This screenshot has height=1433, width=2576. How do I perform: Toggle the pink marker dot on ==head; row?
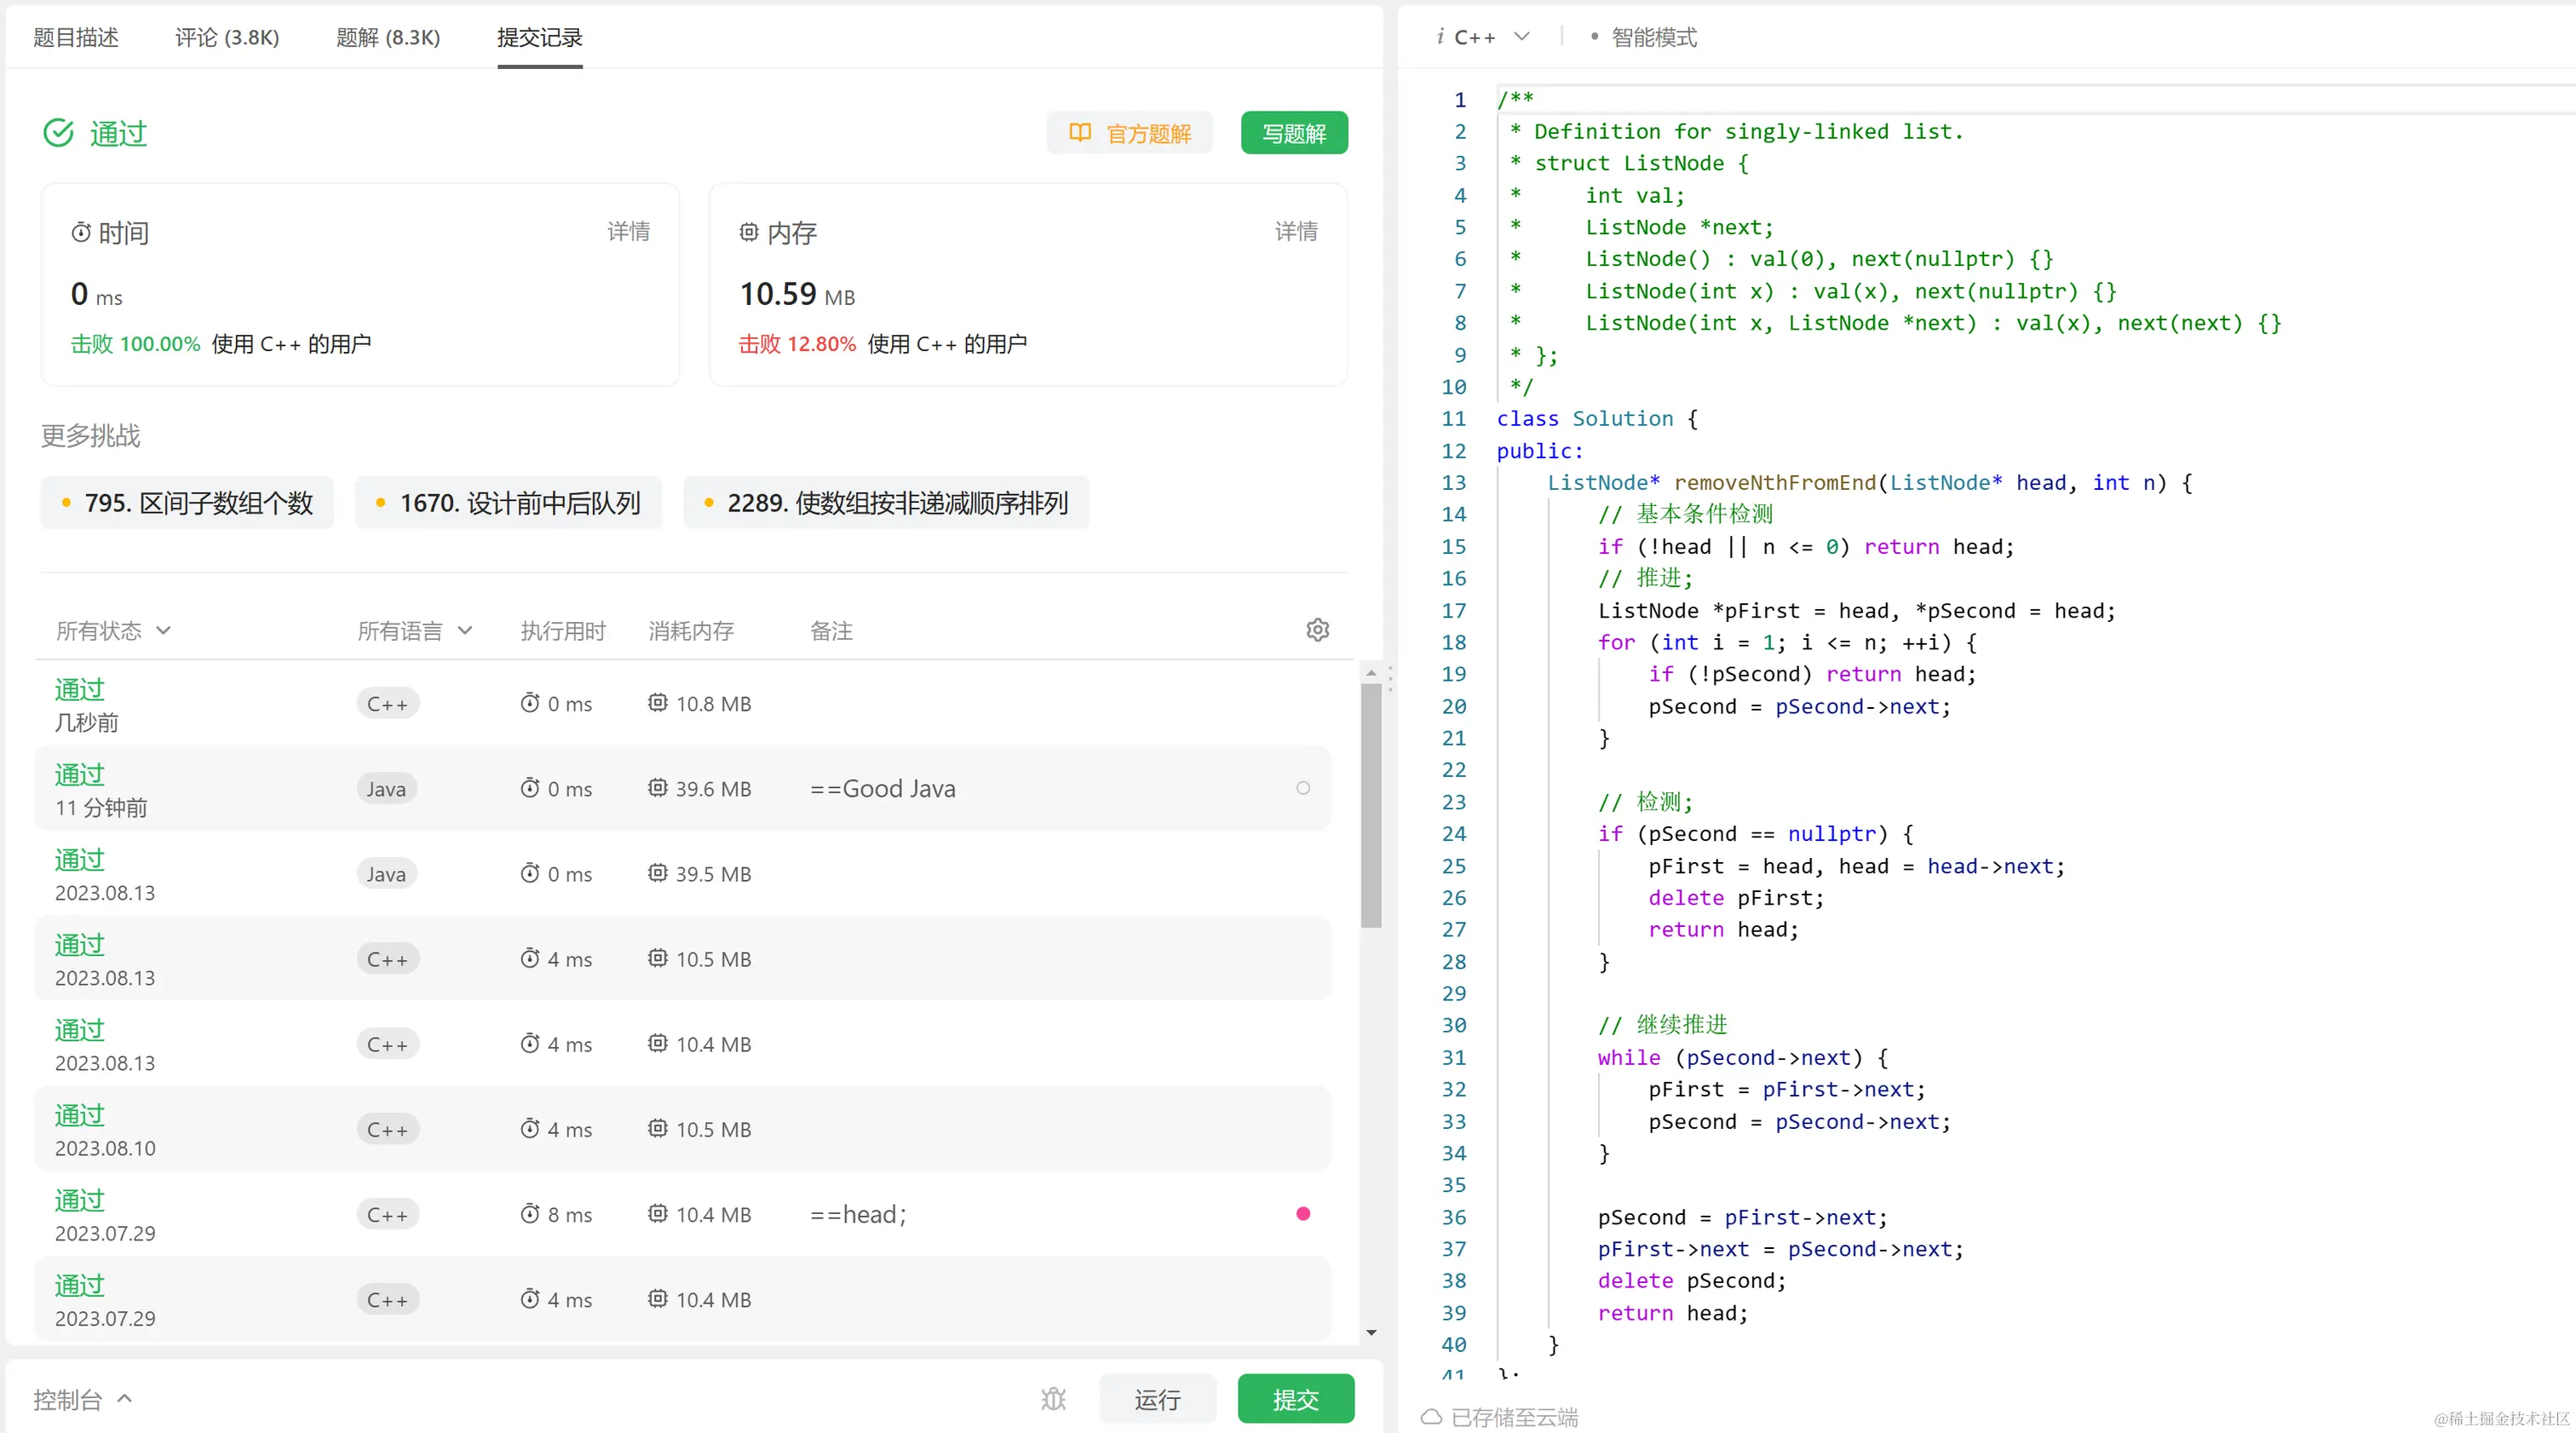tap(1302, 1213)
